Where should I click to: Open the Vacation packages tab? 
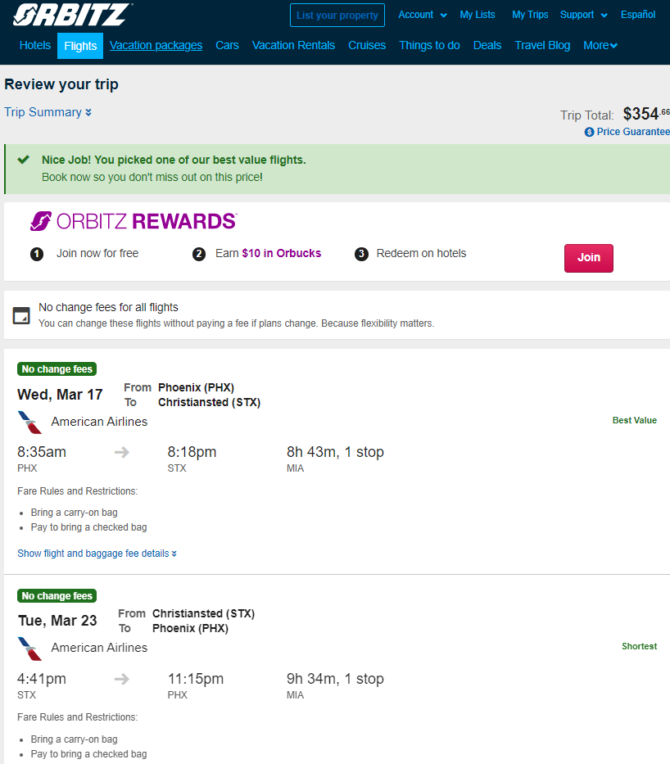pos(156,45)
